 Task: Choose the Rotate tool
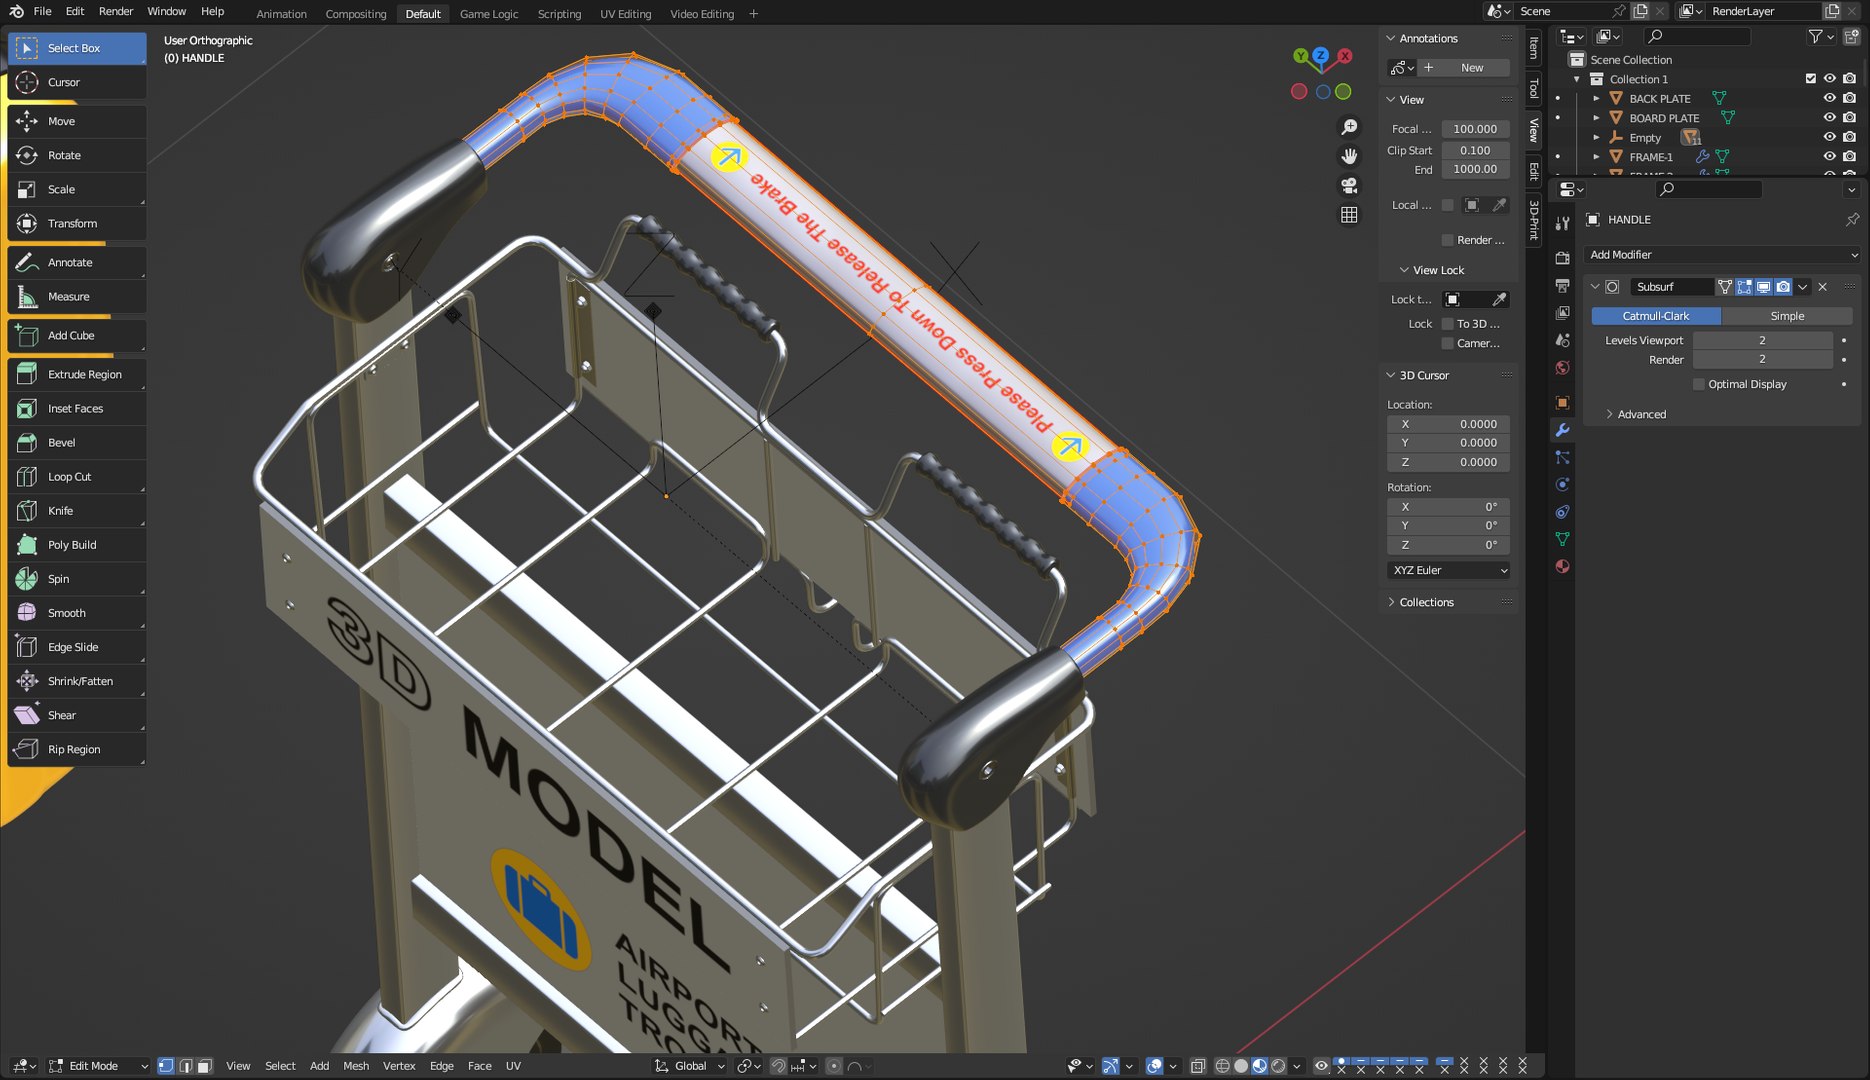coord(77,155)
